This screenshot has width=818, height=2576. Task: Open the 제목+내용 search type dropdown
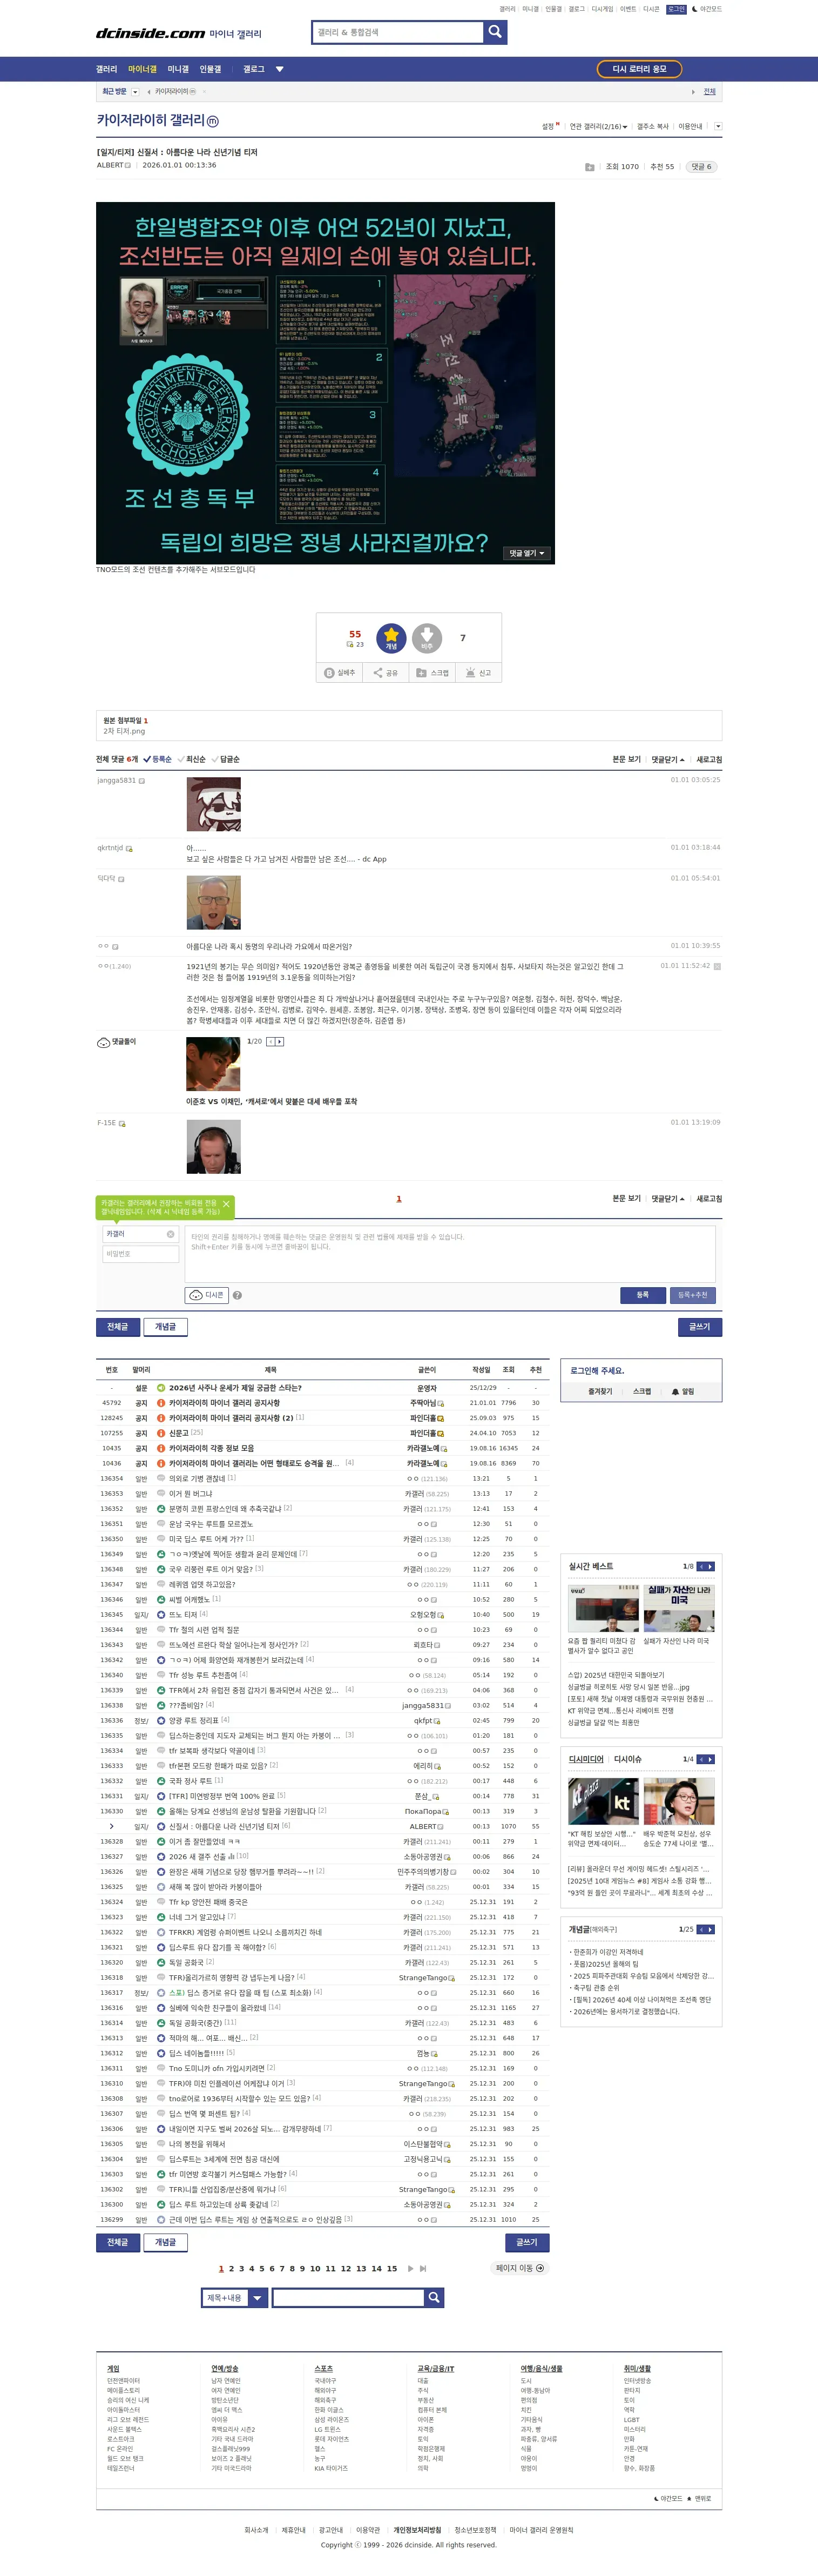click(x=234, y=2297)
